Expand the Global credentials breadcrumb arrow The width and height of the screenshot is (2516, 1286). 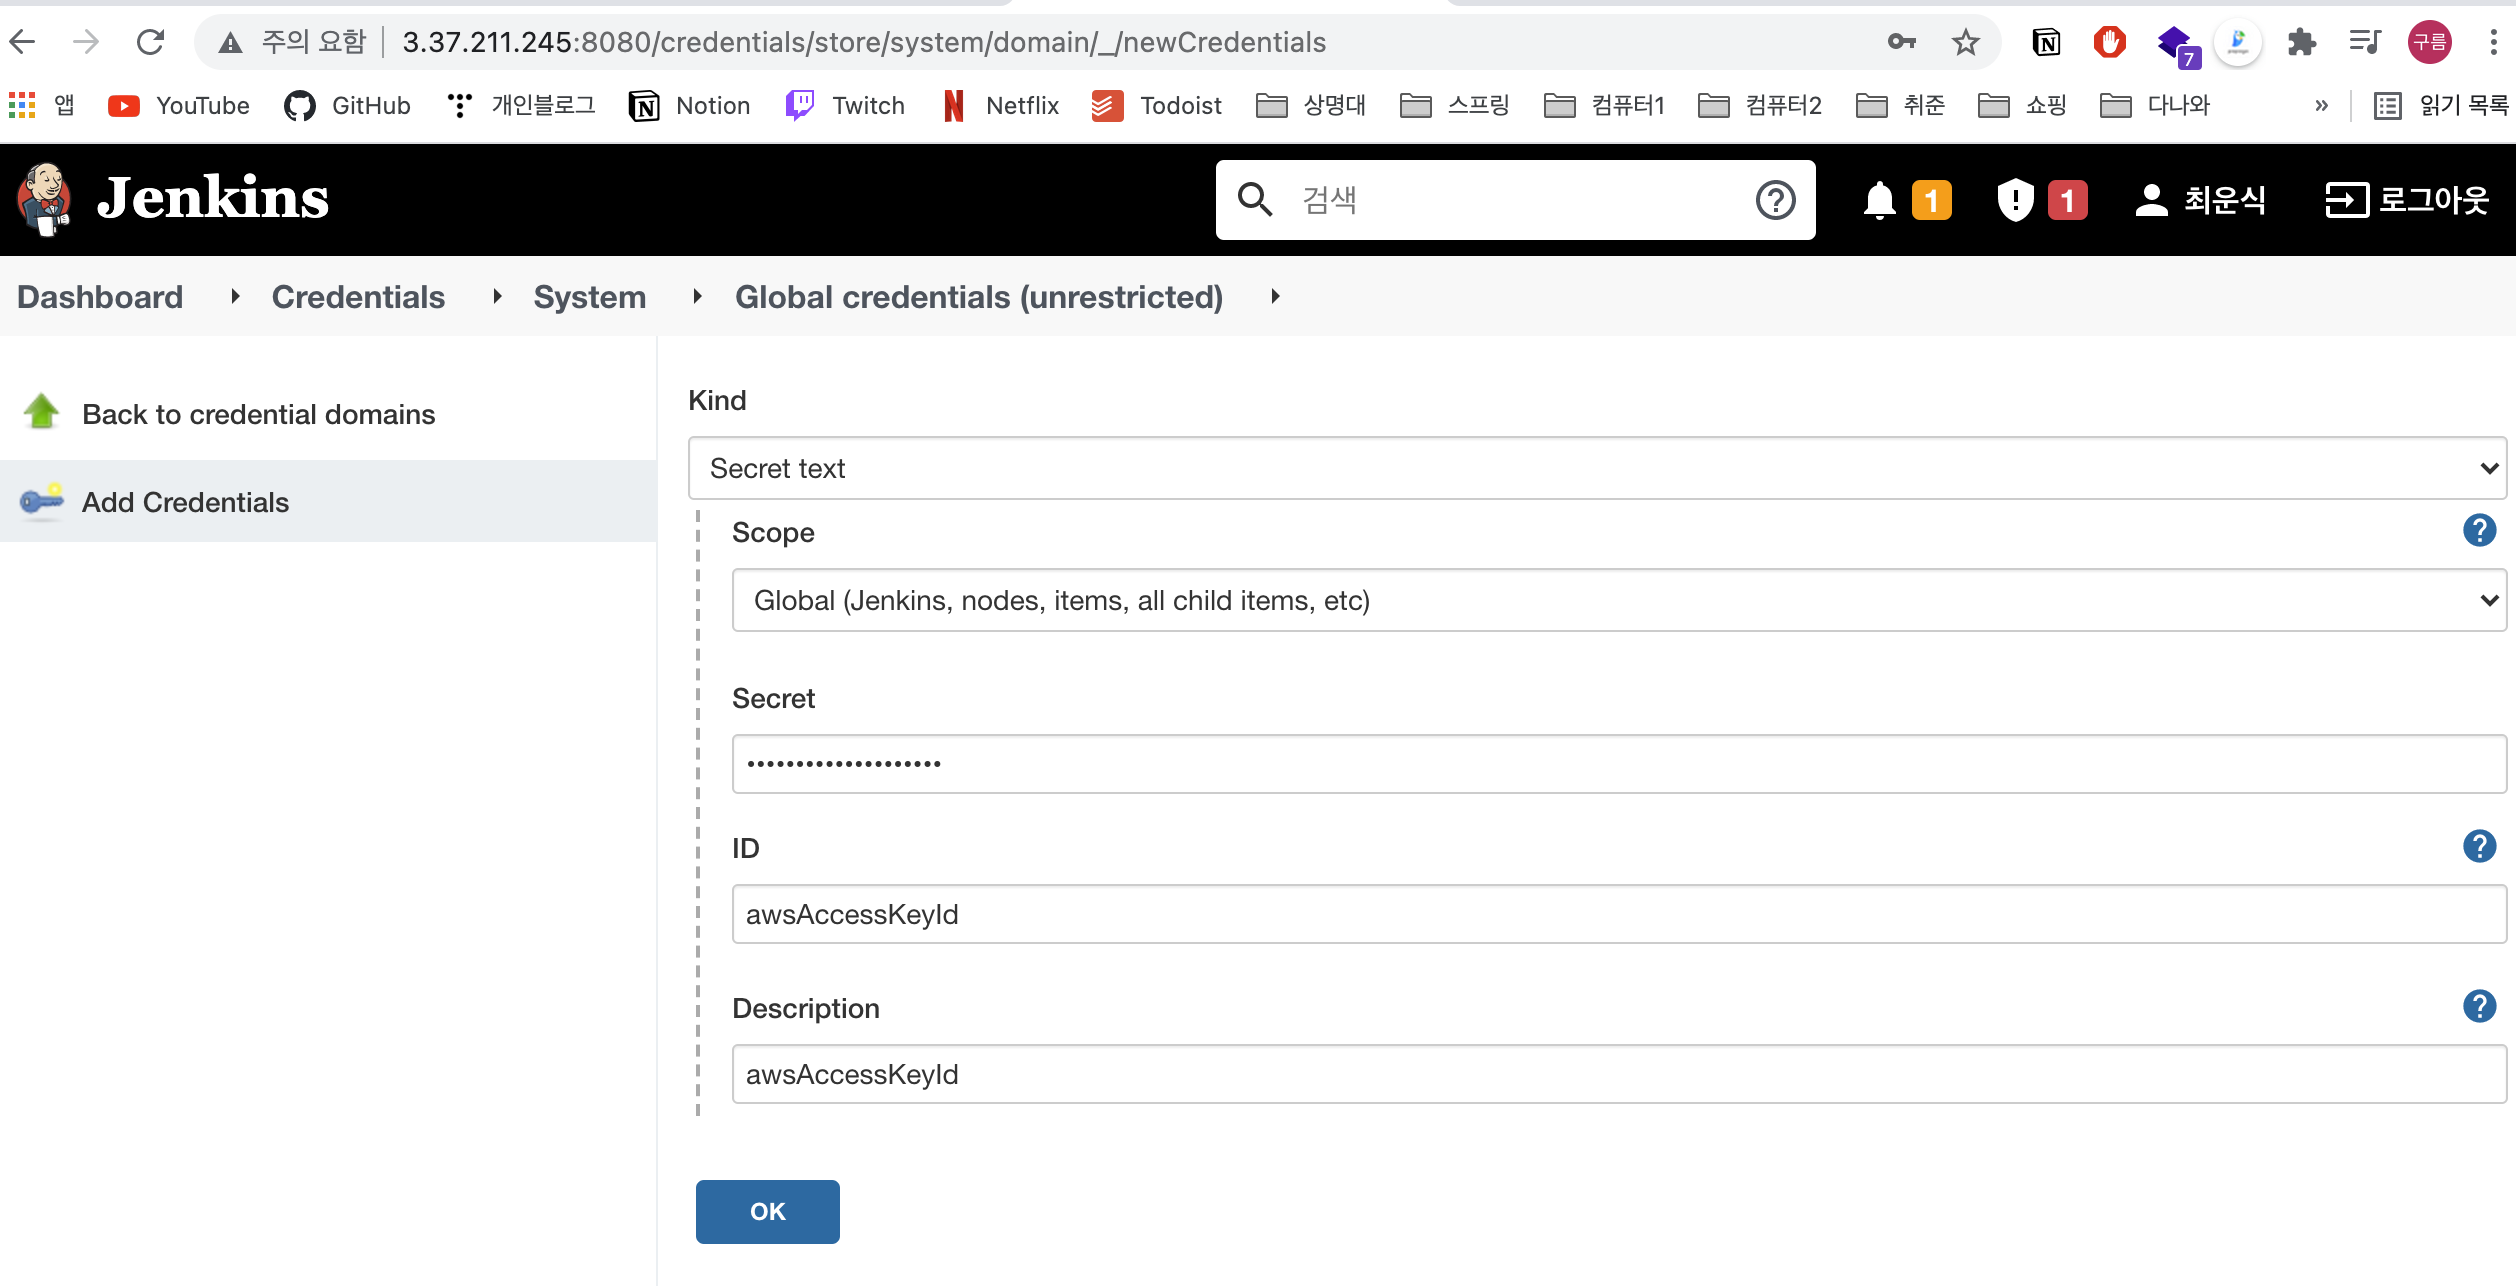(1275, 296)
